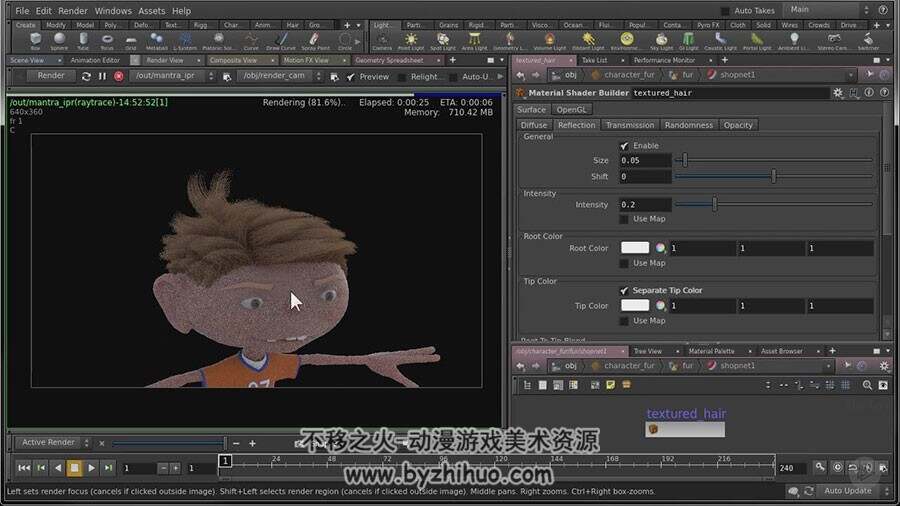Select the Metaball shelf tool
This screenshot has height=506, width=900.
(157, 40)
